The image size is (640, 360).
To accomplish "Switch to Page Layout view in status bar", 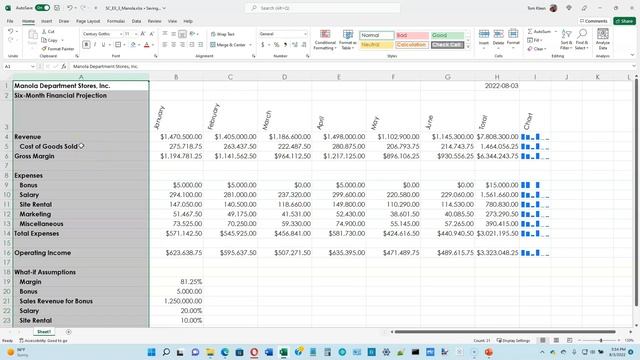I will point(556,340).
